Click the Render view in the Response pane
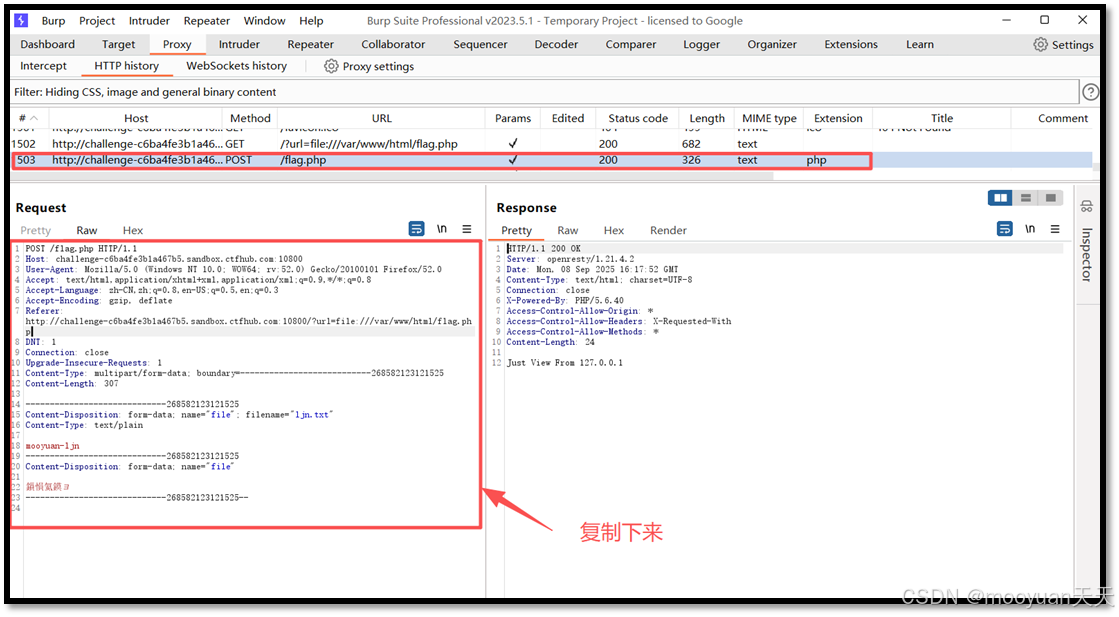 [667, 230]
